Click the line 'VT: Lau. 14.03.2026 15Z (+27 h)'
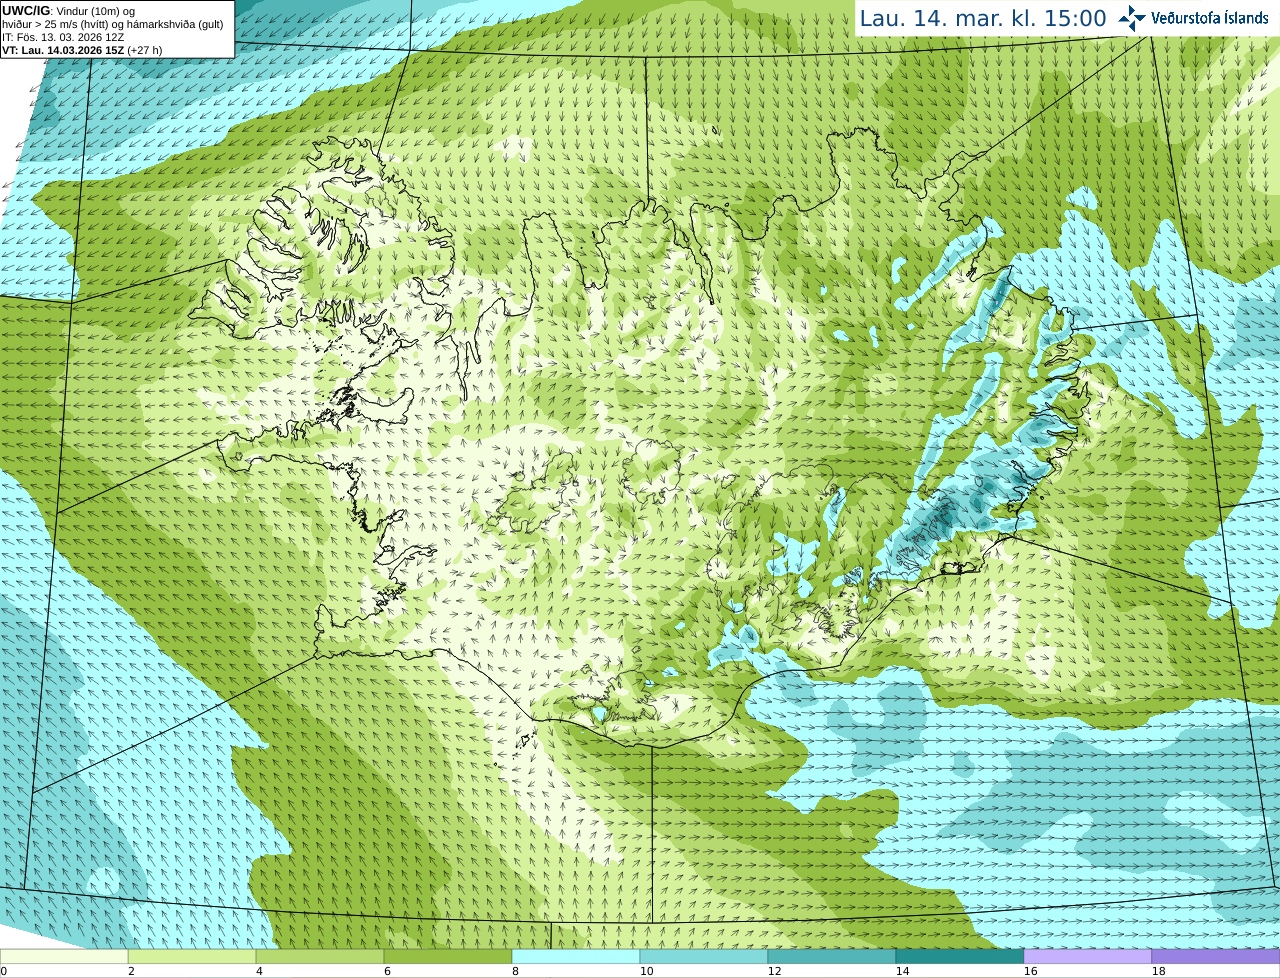 [x=82, y=50]
